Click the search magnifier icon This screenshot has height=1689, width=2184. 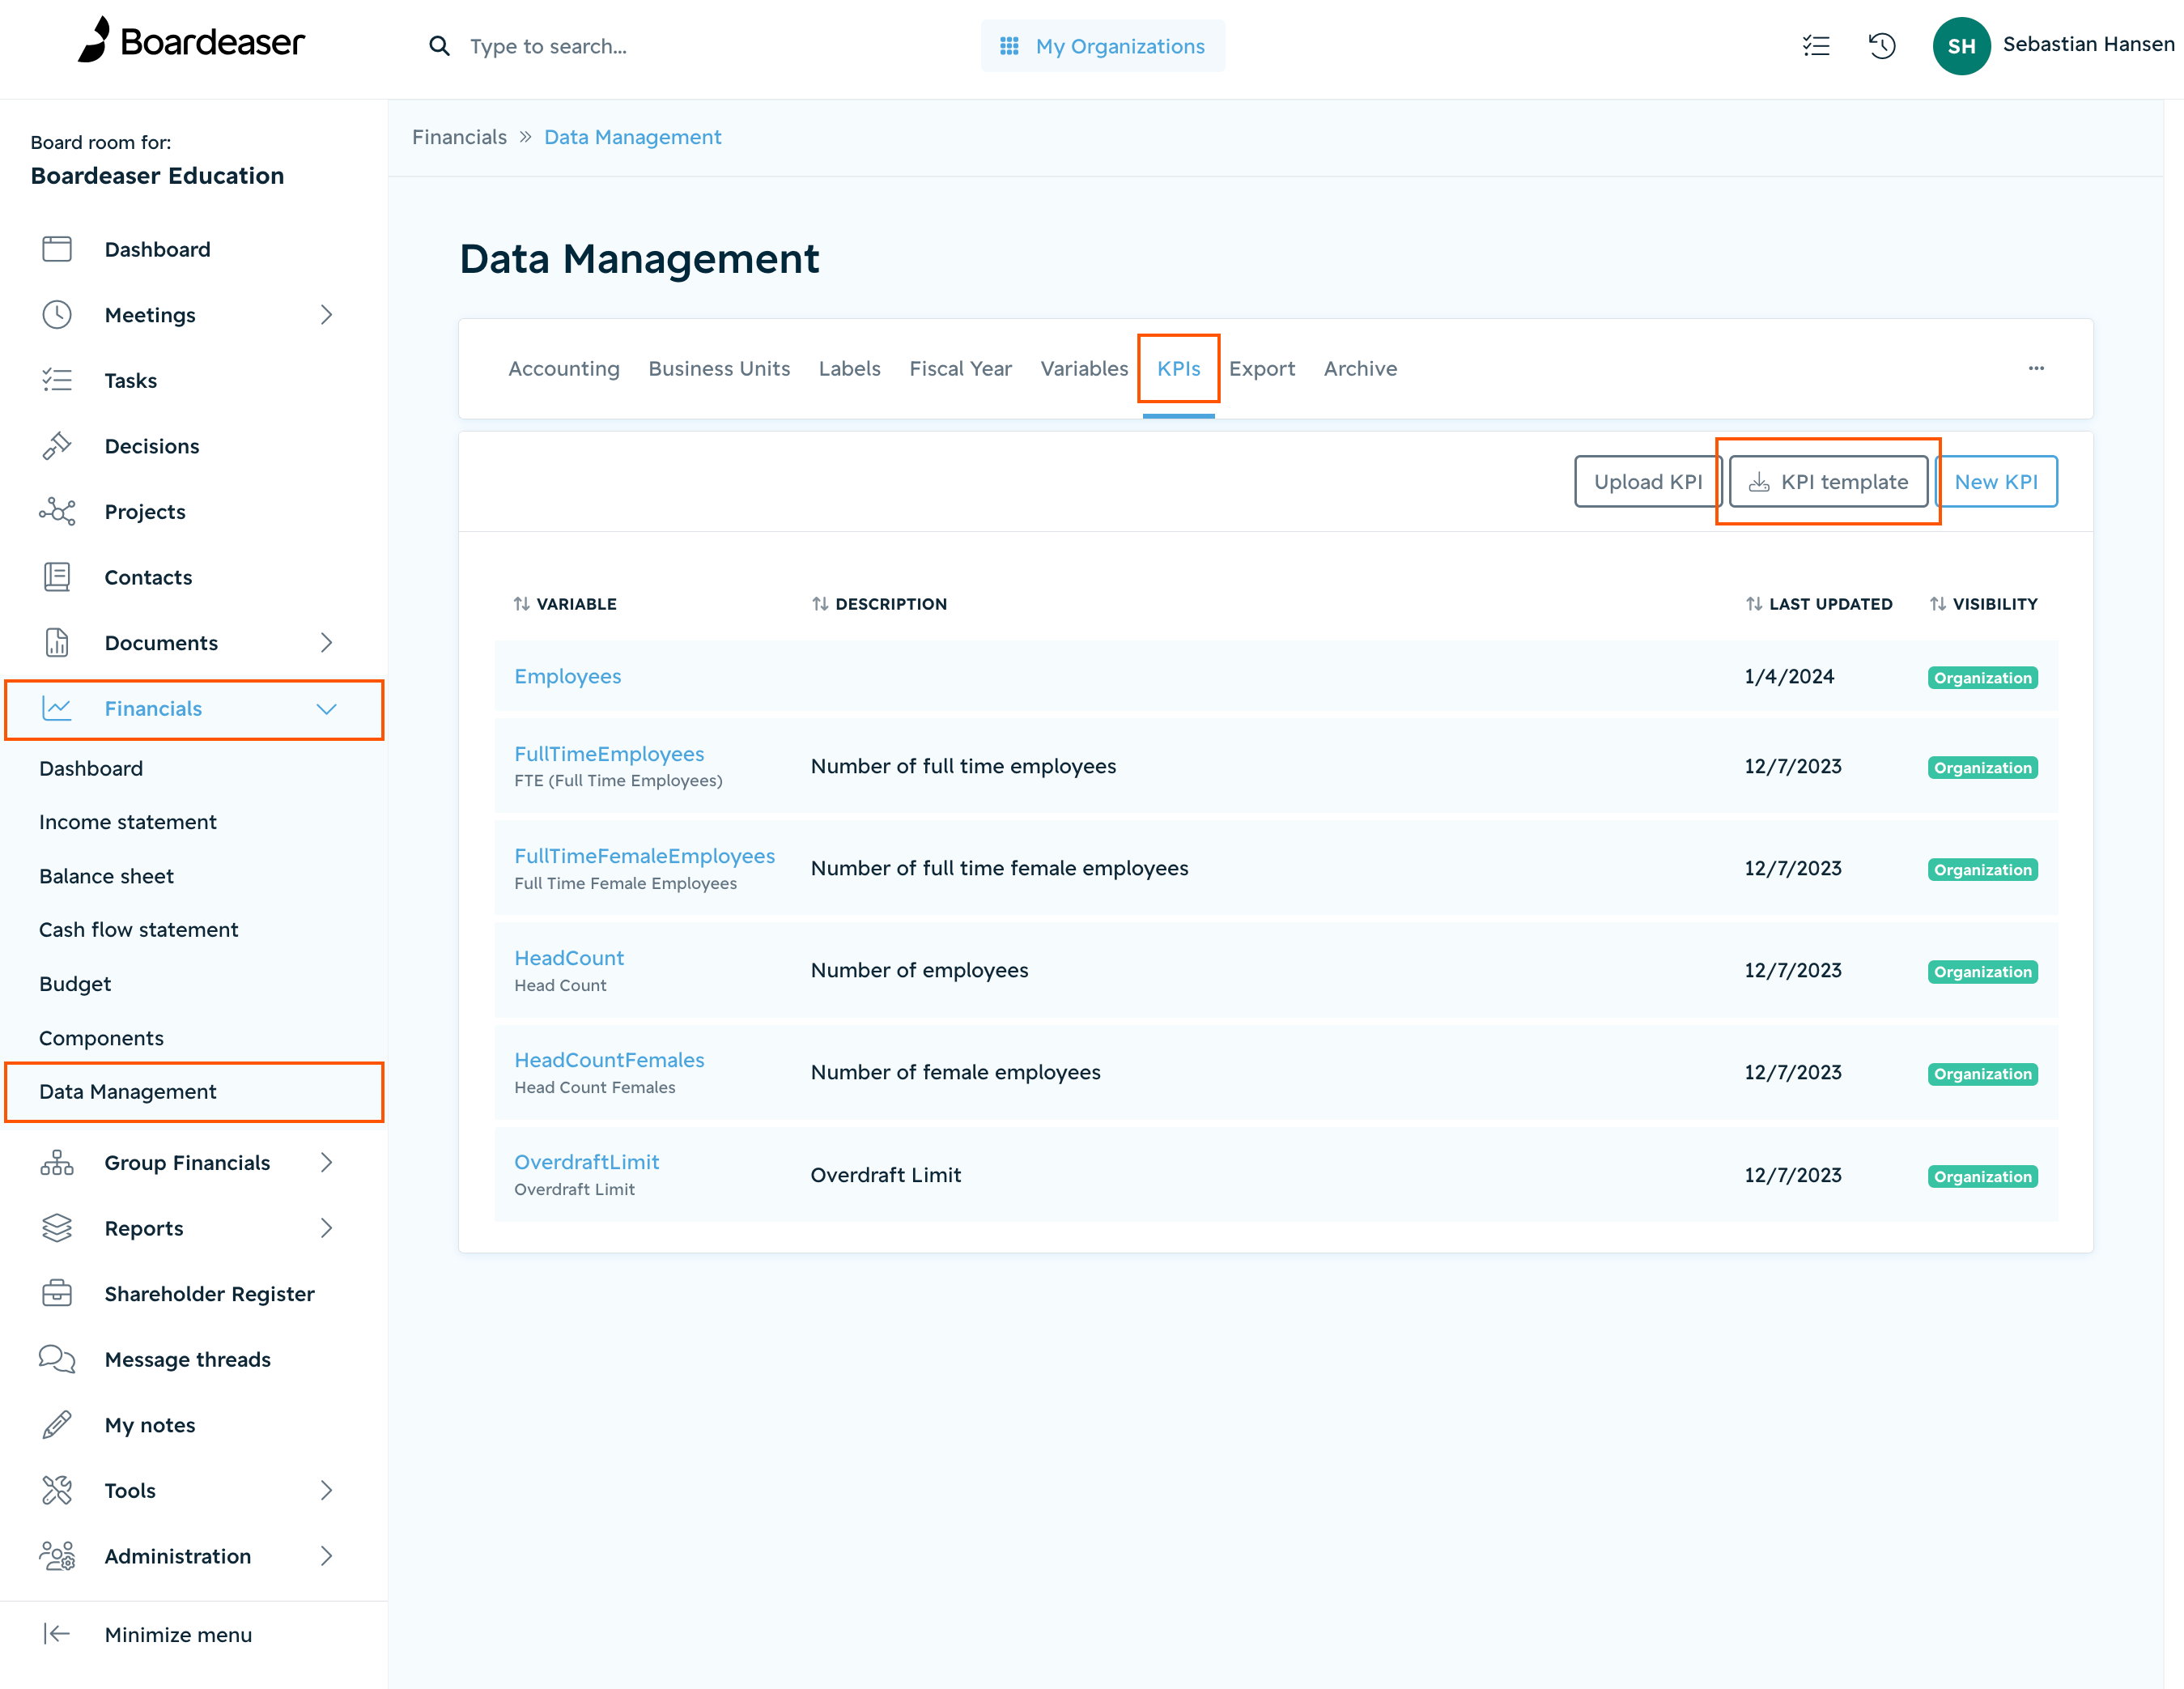point(439,46)
